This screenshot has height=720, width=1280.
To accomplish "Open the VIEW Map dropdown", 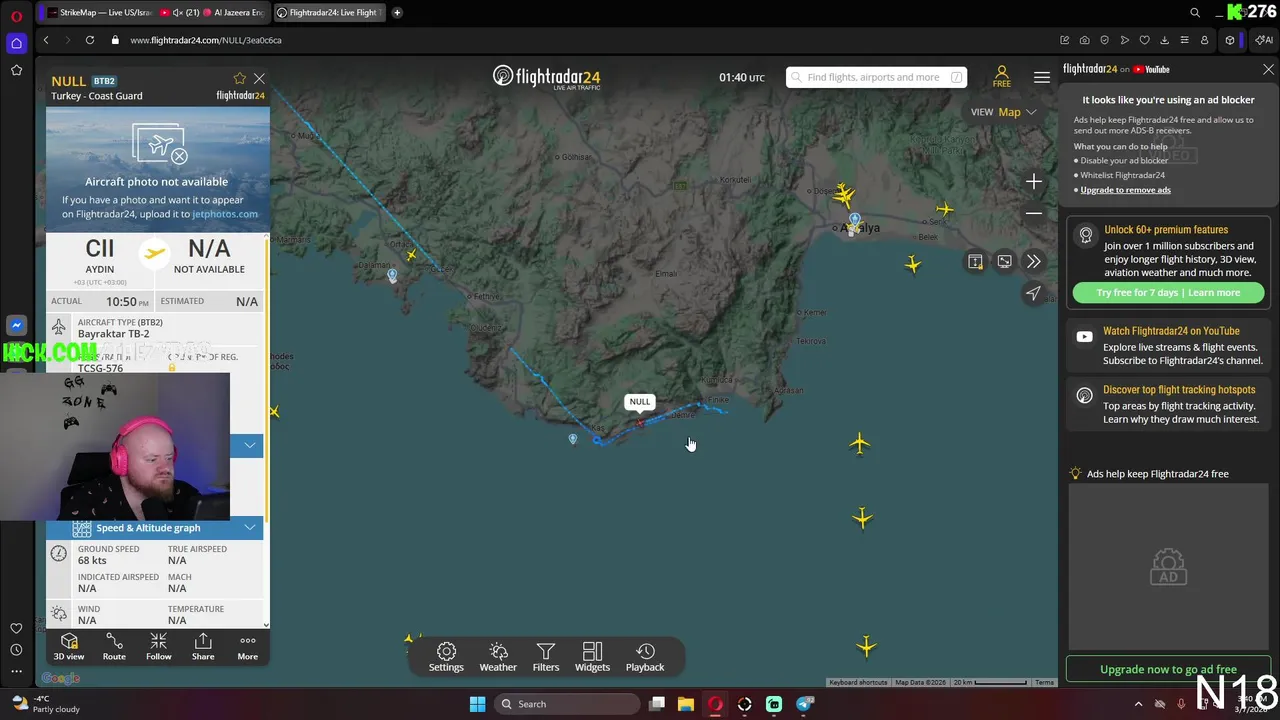I will point(1004,112).
